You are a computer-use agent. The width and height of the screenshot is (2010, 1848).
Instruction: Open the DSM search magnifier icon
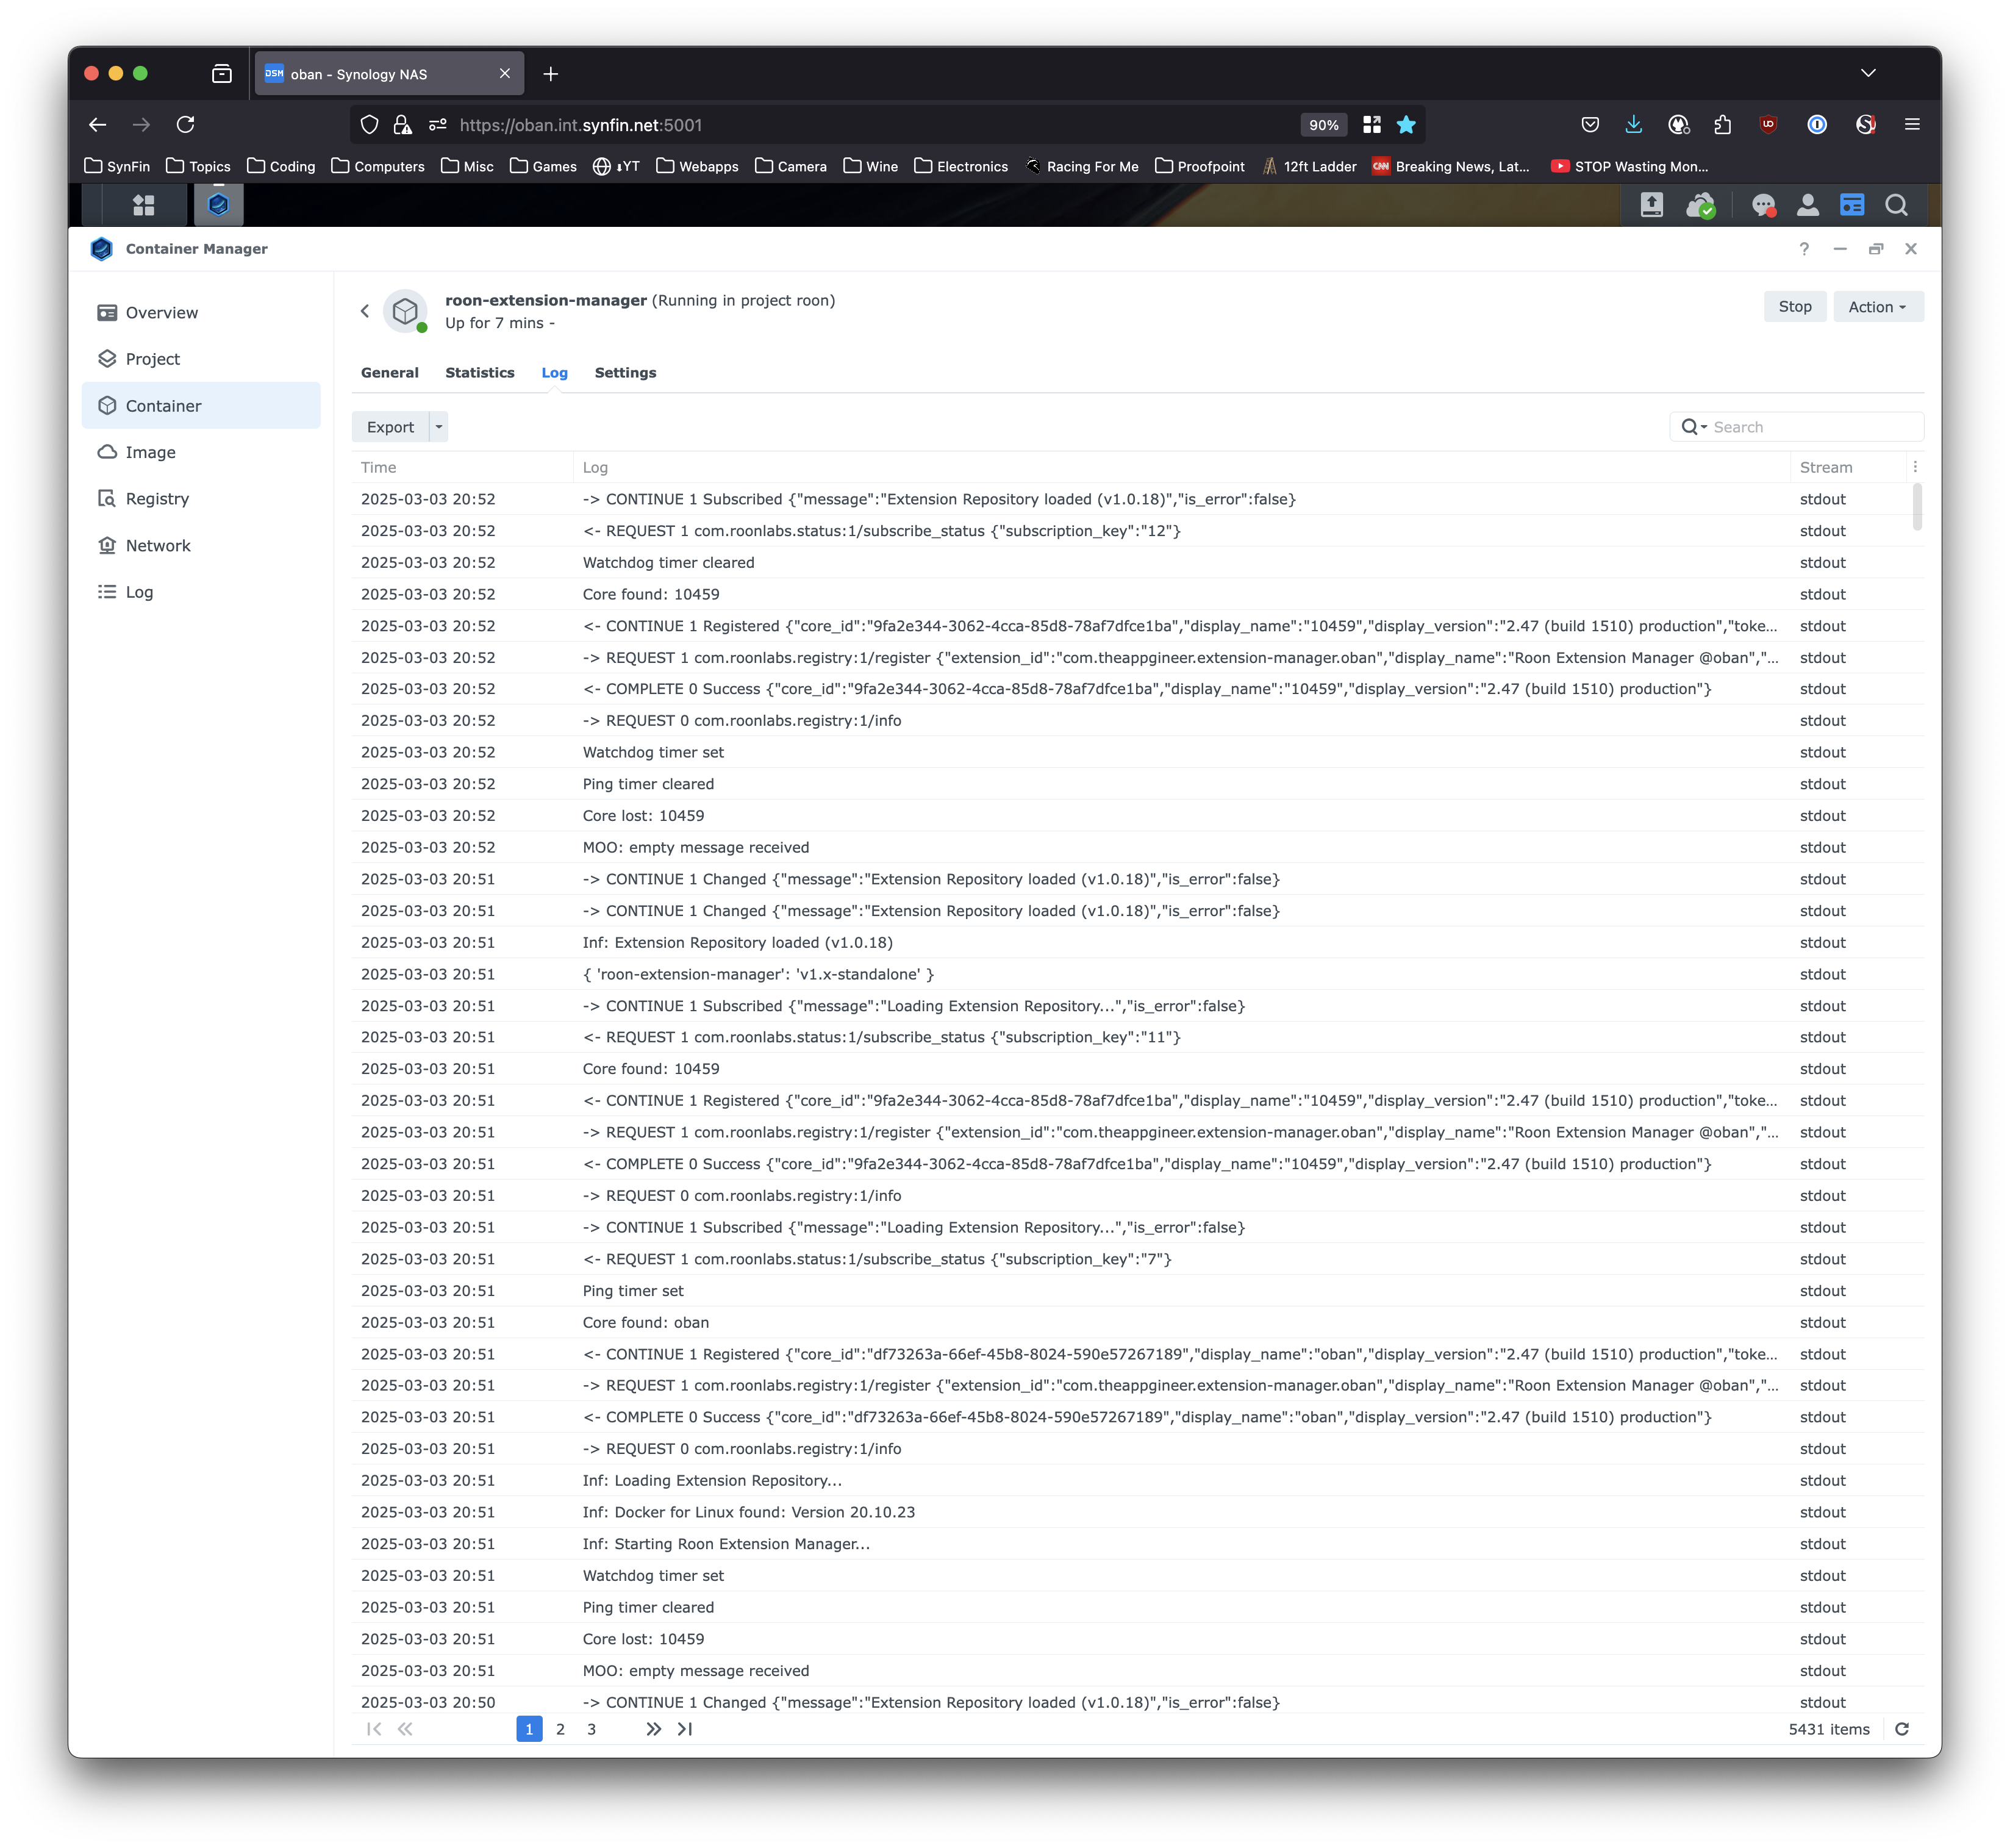click(x=1896, y=205)
